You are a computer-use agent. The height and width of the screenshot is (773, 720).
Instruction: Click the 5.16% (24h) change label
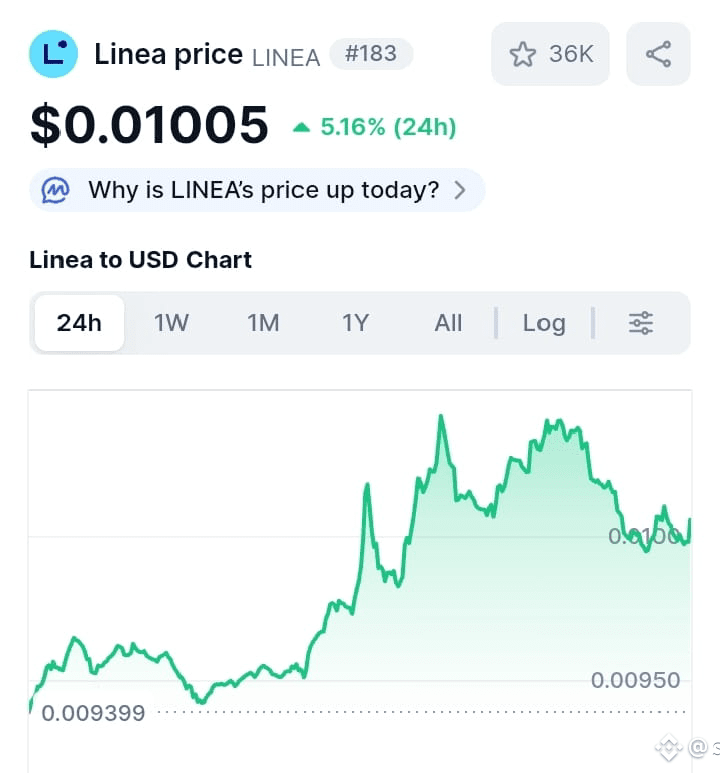tap(389, 127)
